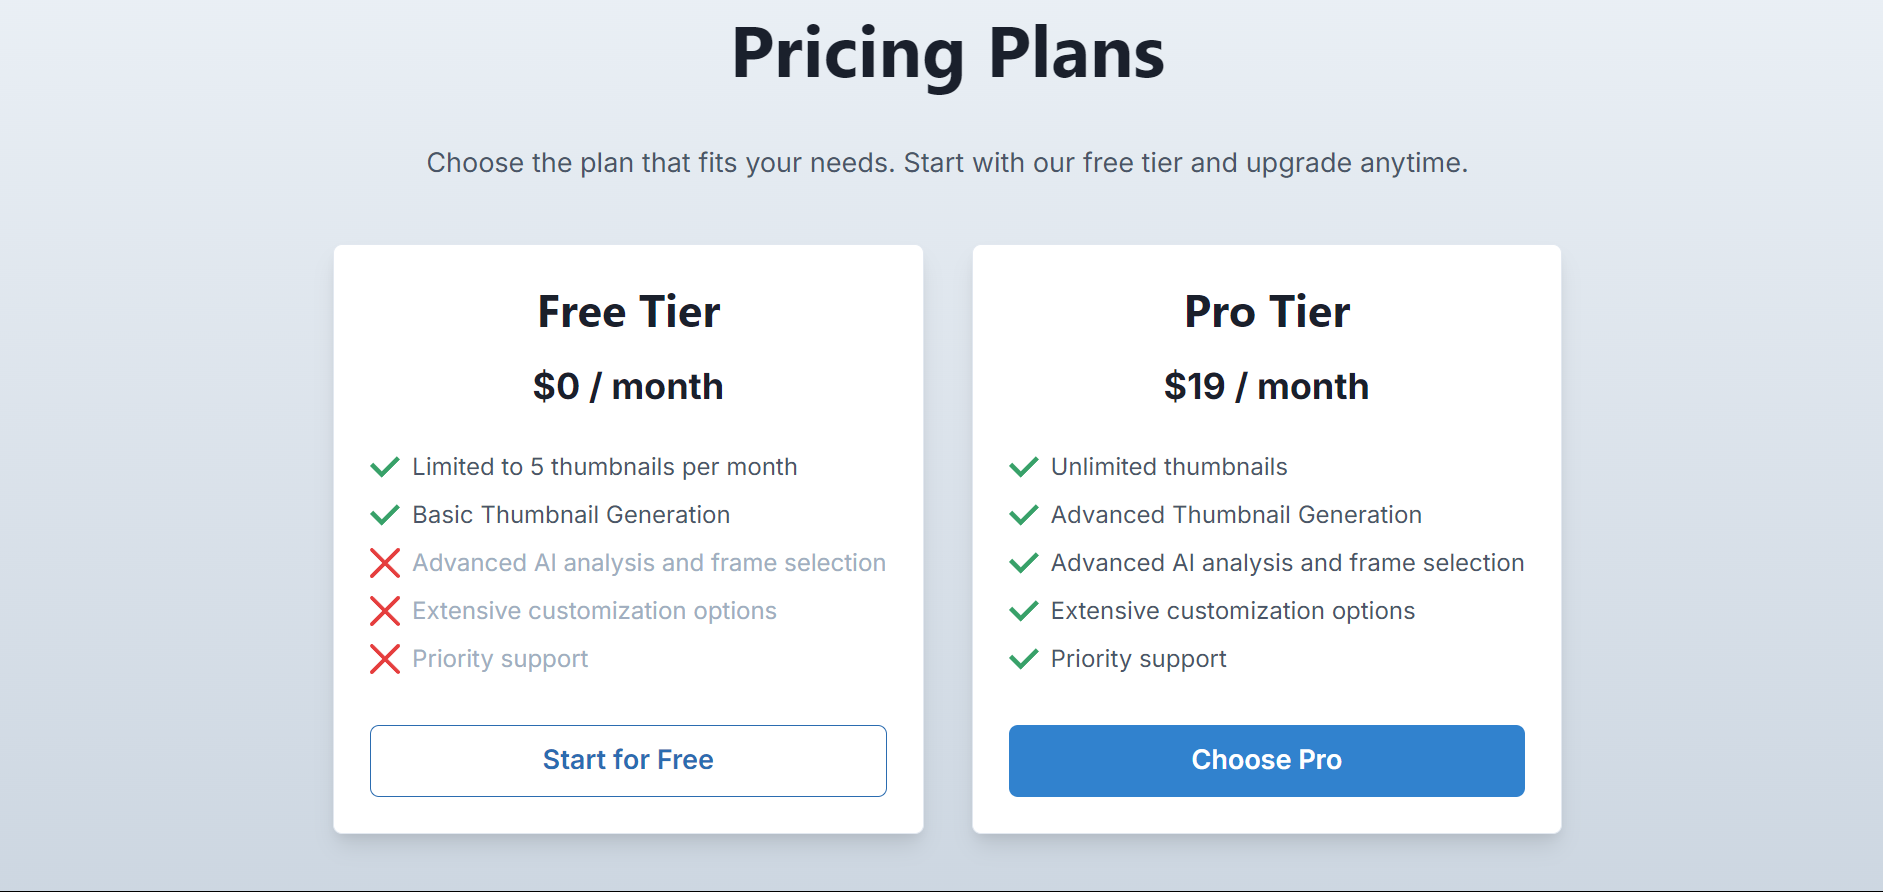Select the Choose Pro button

pos(1266,761)
